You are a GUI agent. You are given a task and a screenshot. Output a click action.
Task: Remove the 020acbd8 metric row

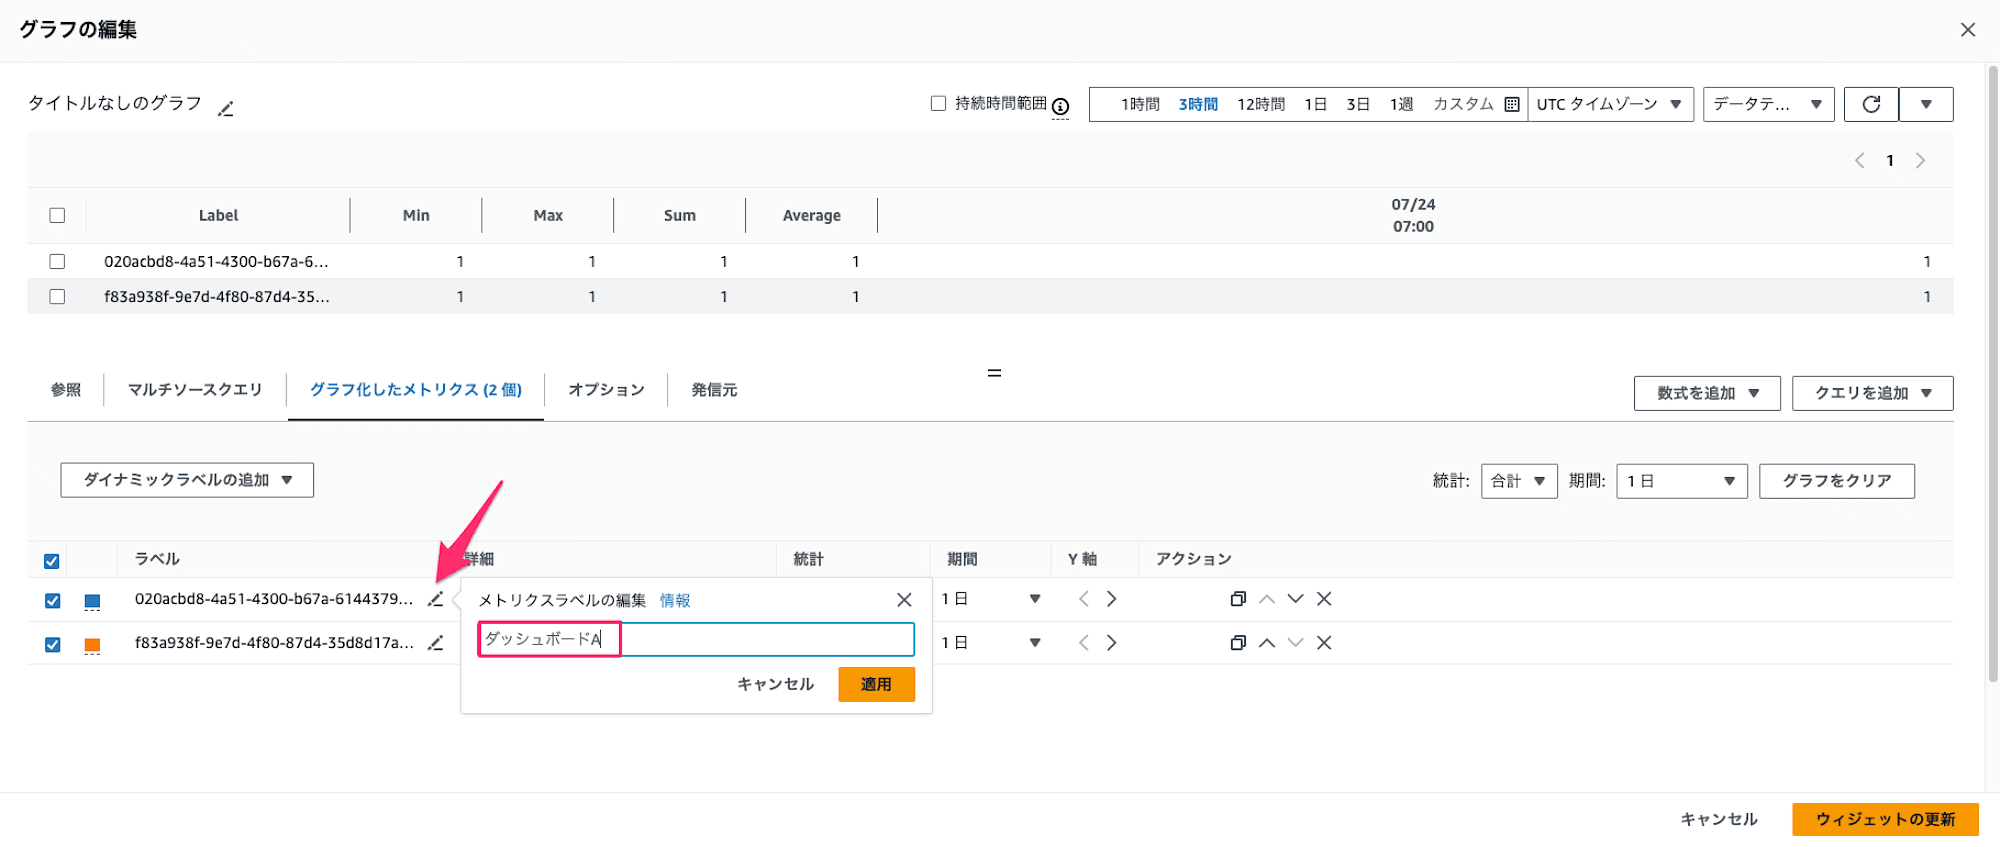[1324, 599]
